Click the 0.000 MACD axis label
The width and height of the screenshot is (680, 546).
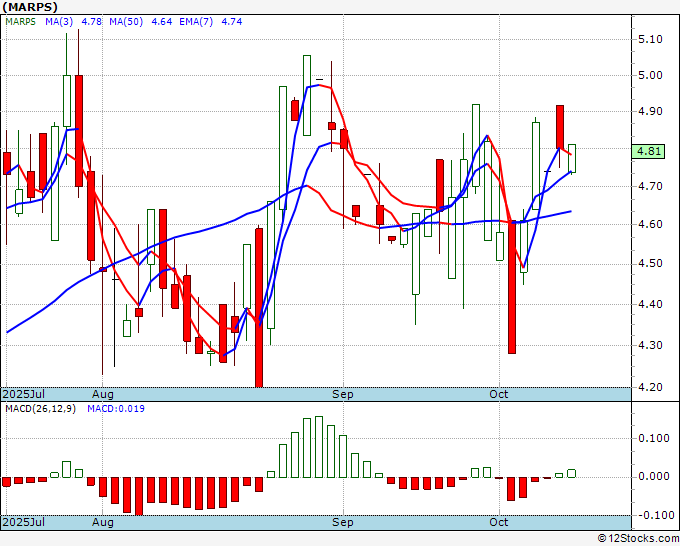654,477
